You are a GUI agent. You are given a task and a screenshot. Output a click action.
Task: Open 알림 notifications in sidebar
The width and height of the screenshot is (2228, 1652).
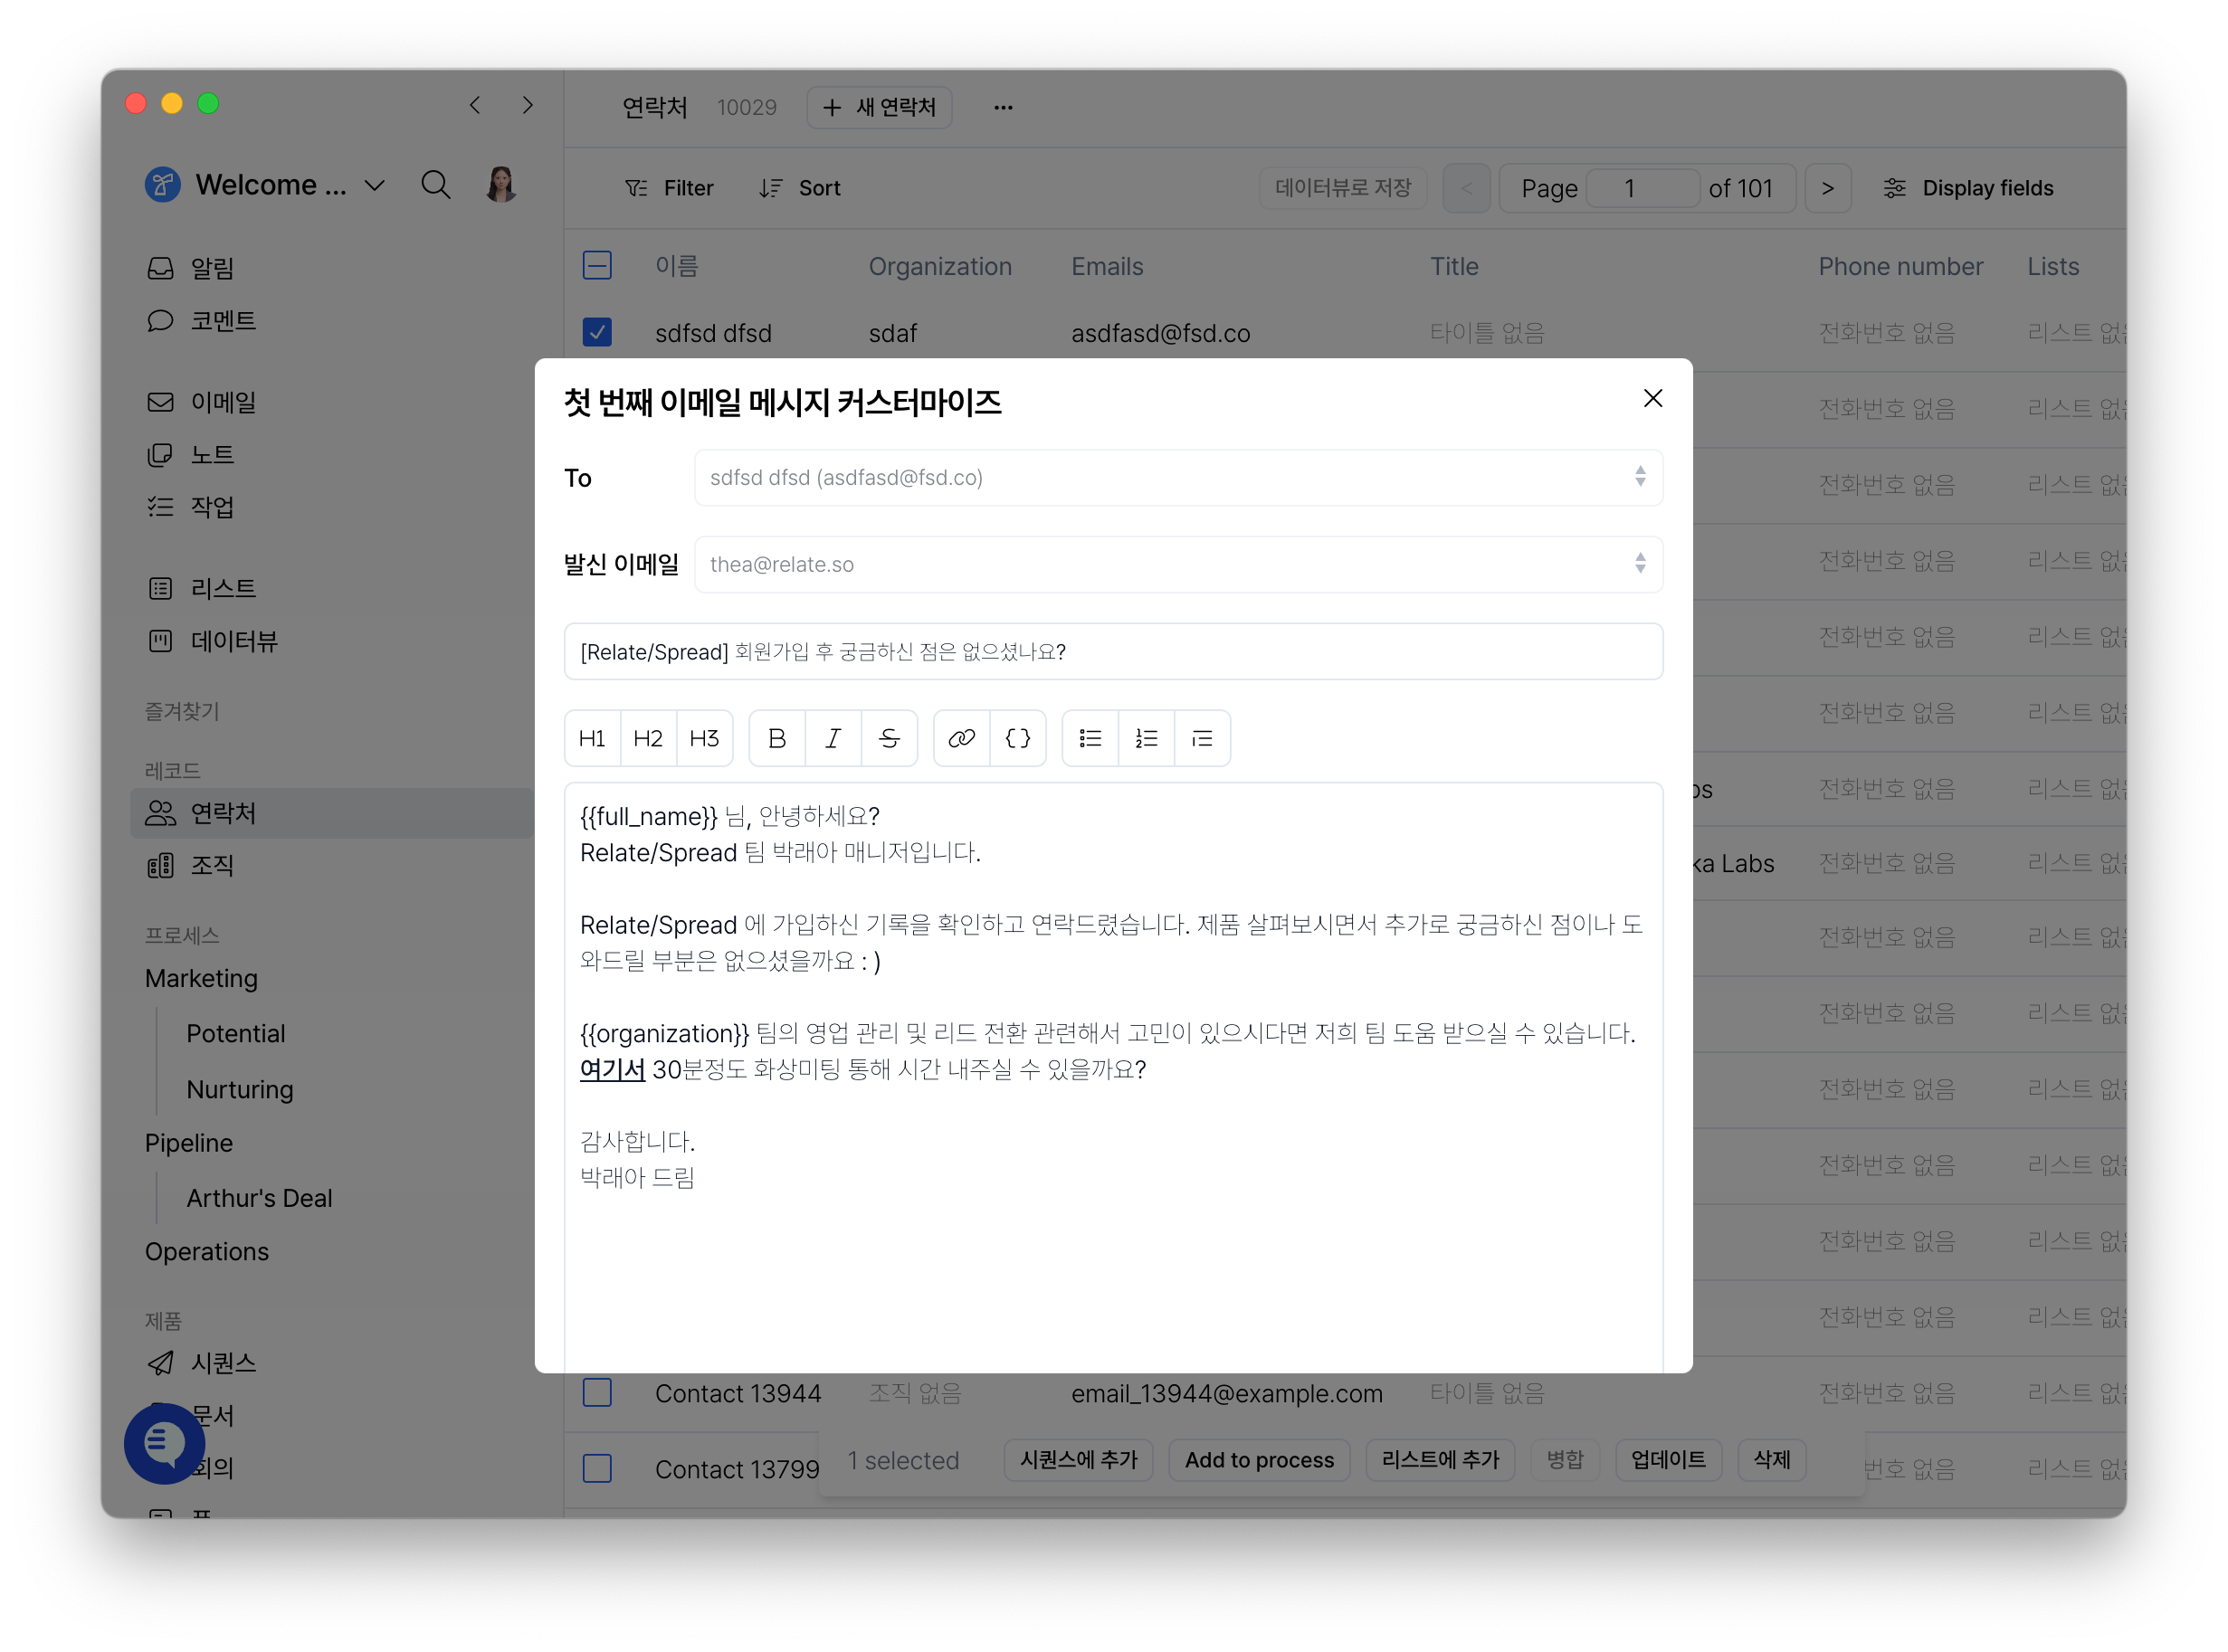(x=190, y=268)
